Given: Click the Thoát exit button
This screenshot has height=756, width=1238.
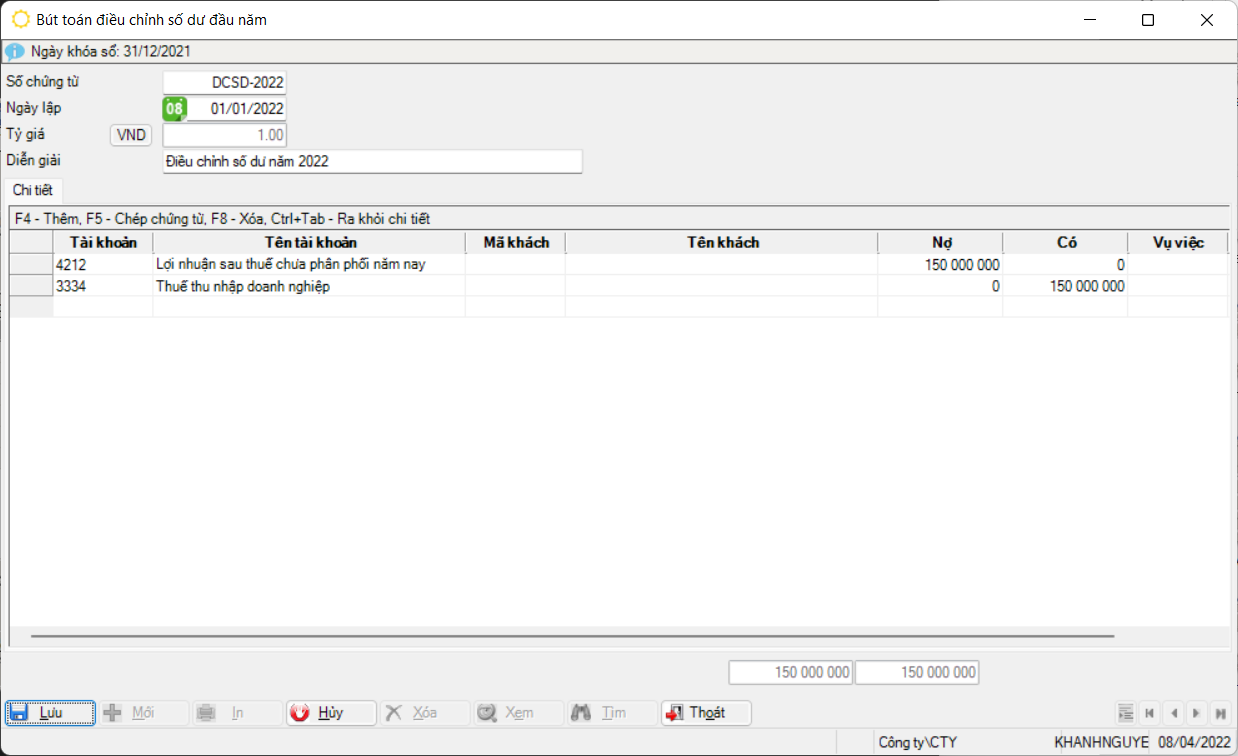Looking at the screenshot, I should pos(706,712).
